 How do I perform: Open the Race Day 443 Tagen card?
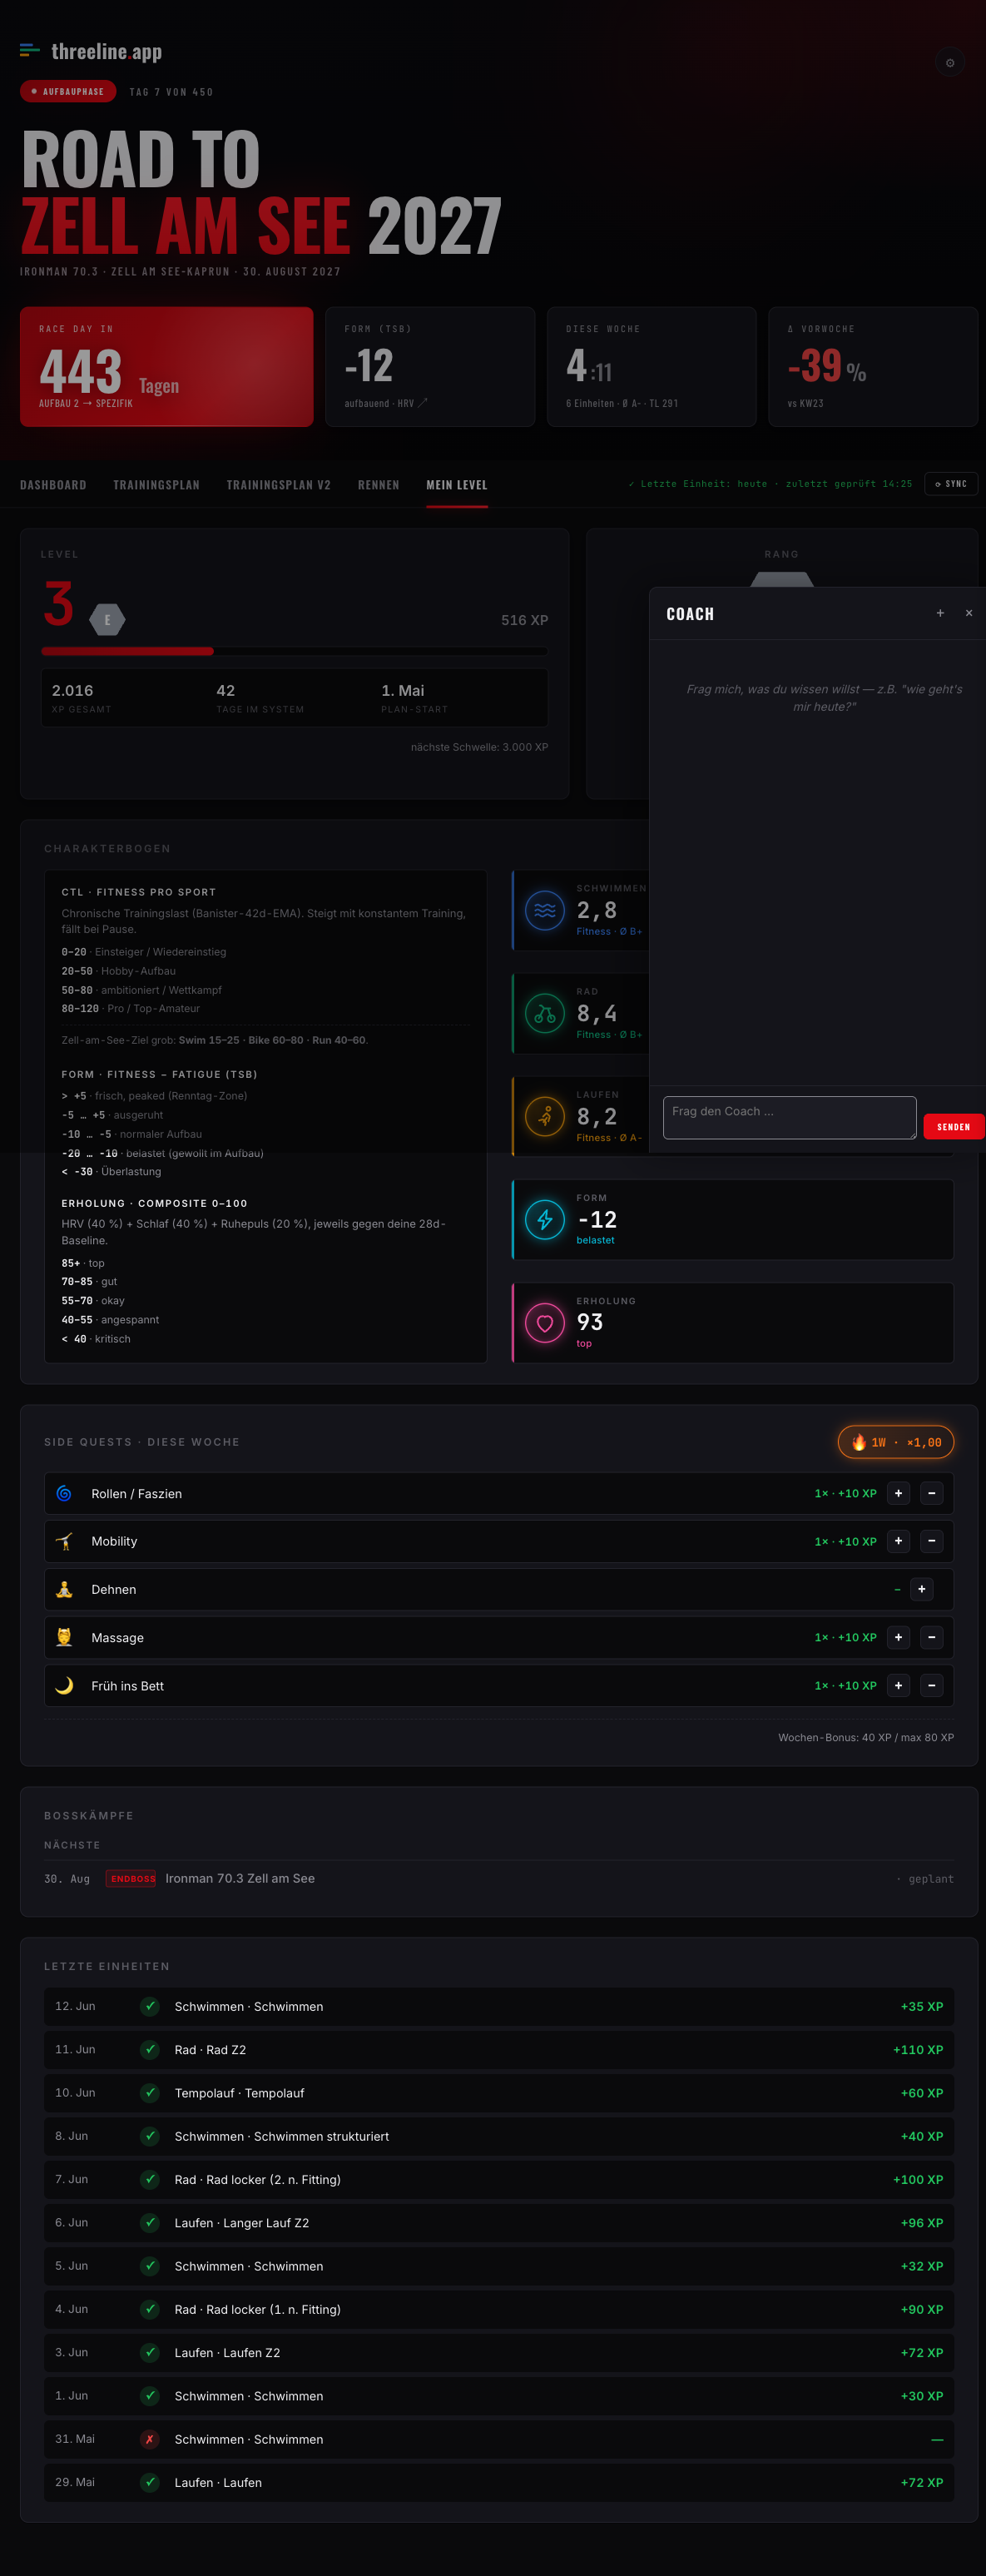[x=166, y=367]
